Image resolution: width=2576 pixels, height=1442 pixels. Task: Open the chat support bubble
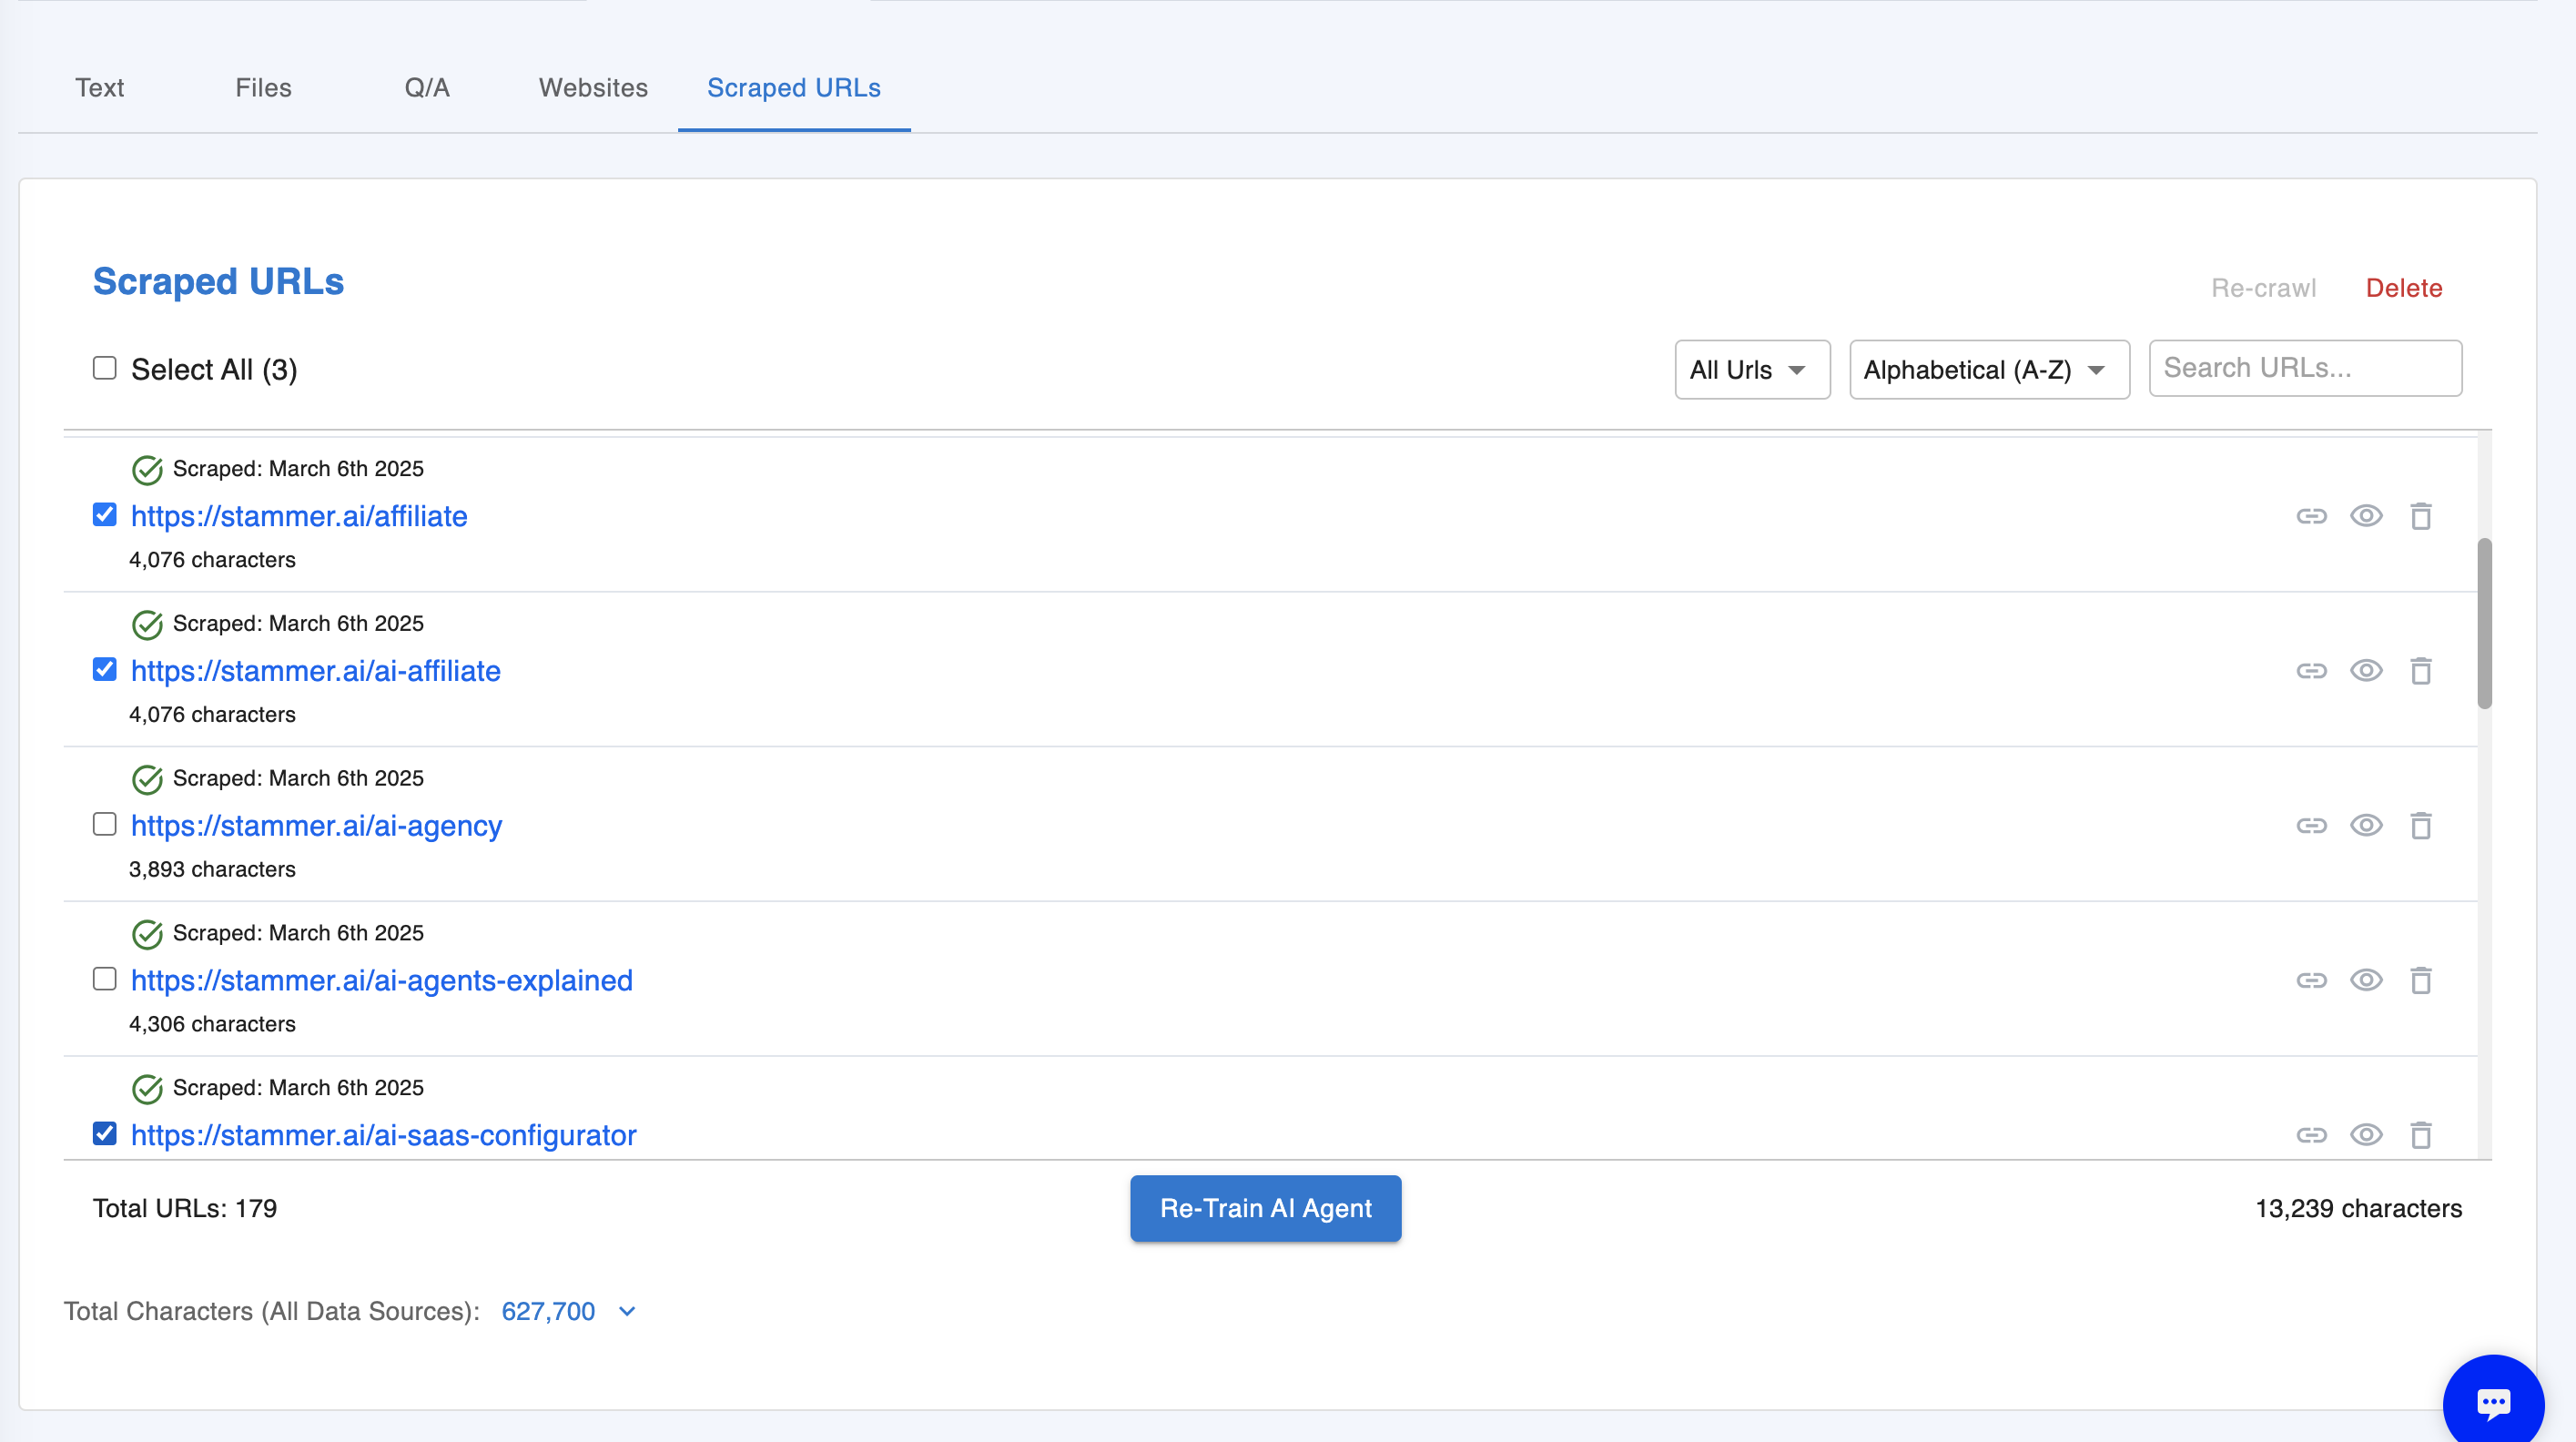pyautogui.click(x=2493, y=1402)
